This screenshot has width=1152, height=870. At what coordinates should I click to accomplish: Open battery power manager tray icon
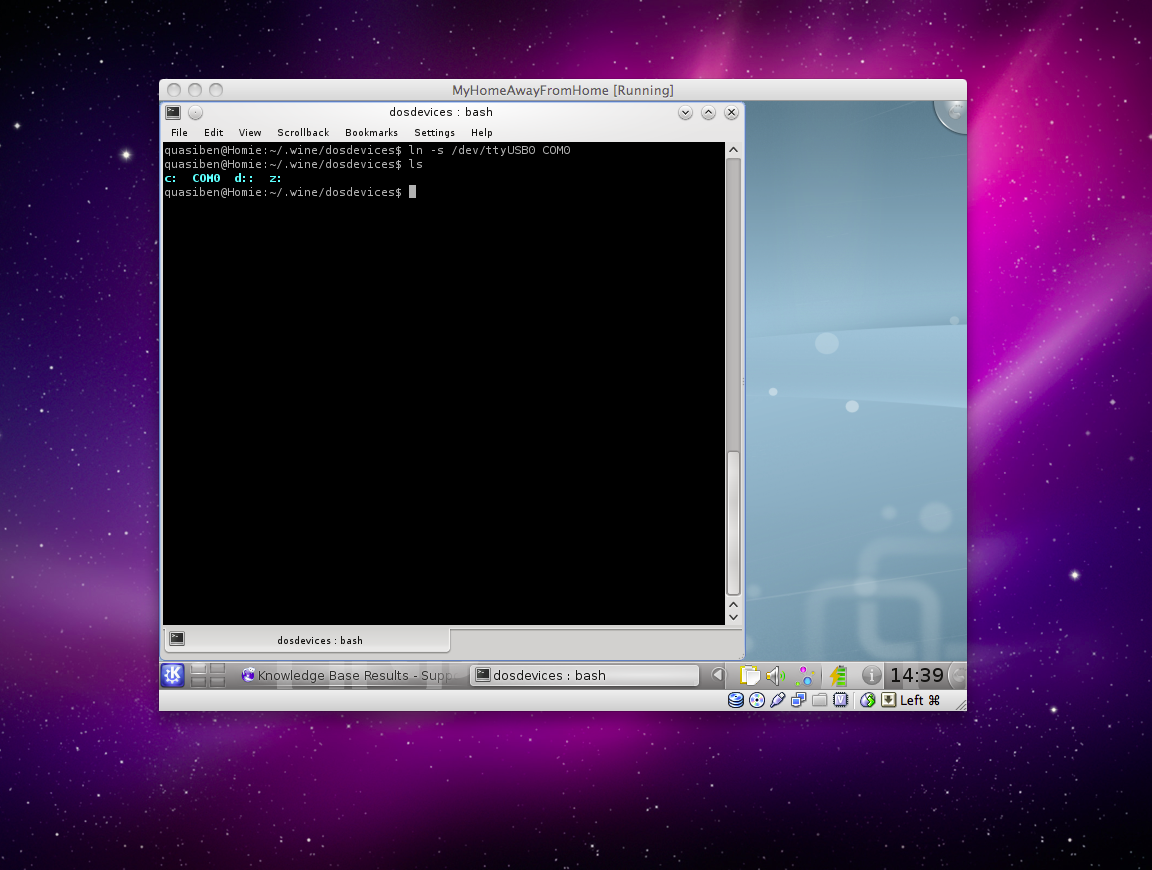pos(838,675)
